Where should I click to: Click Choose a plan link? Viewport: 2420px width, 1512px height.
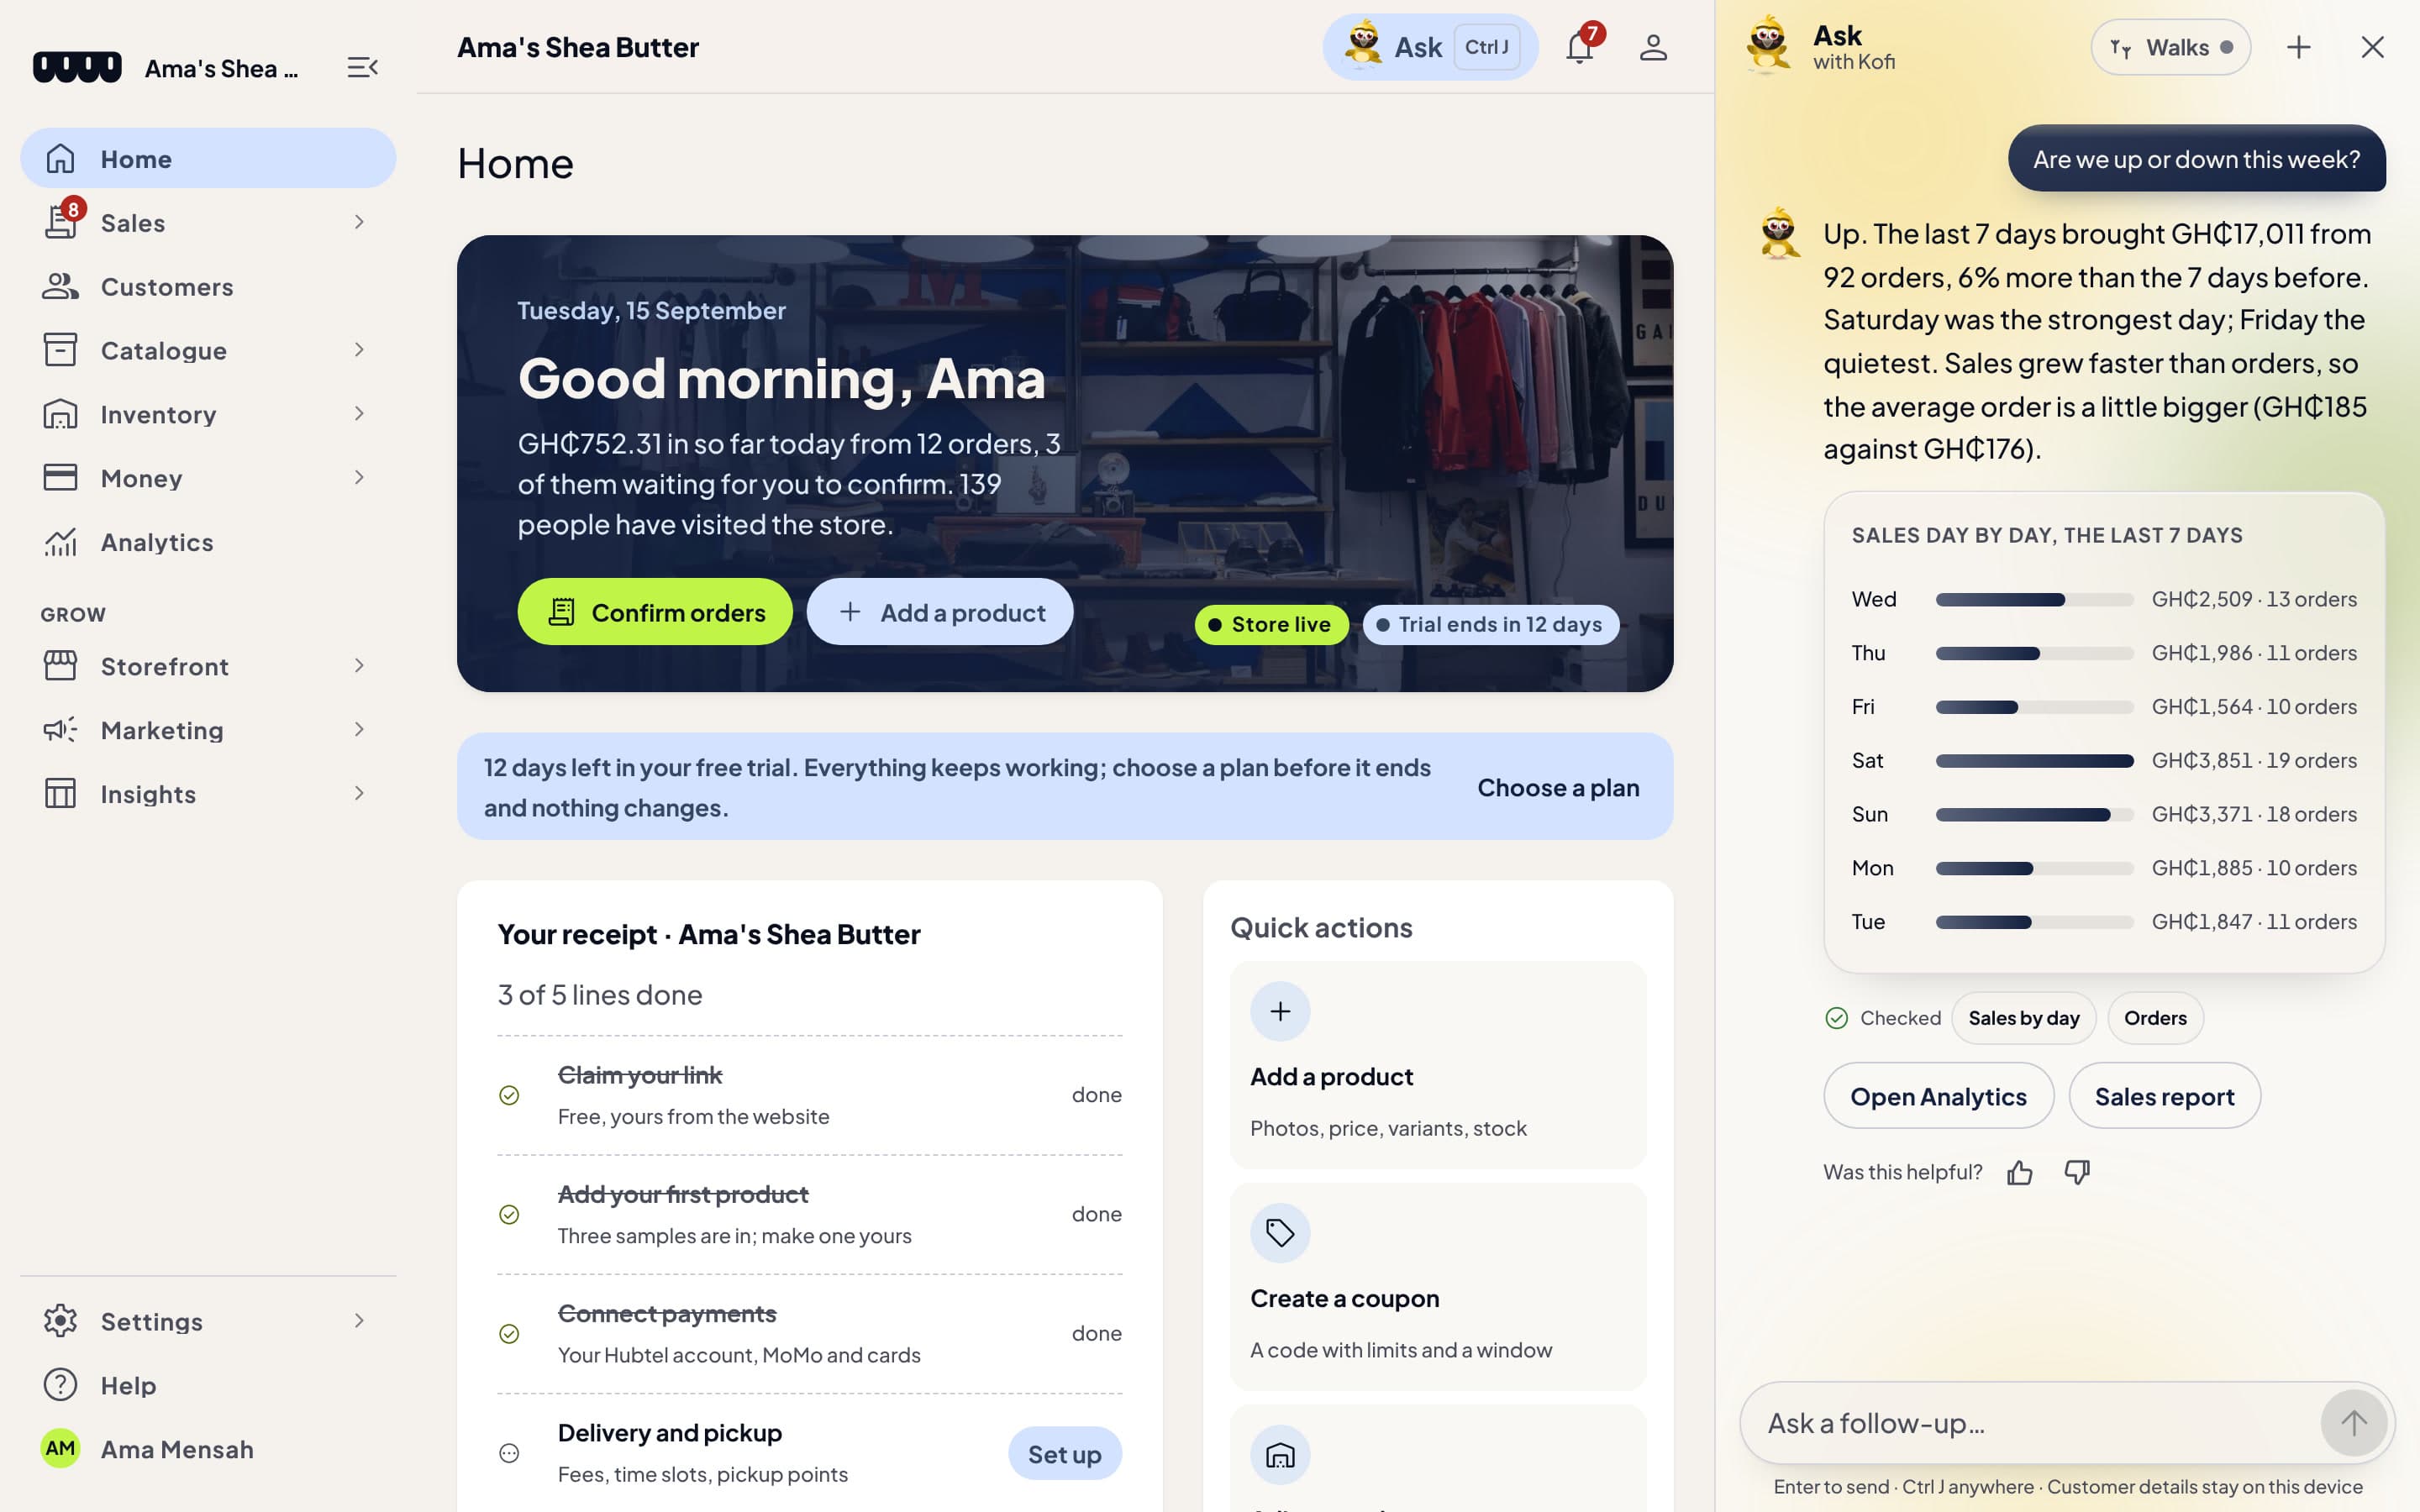click(x=1558, y=787)
